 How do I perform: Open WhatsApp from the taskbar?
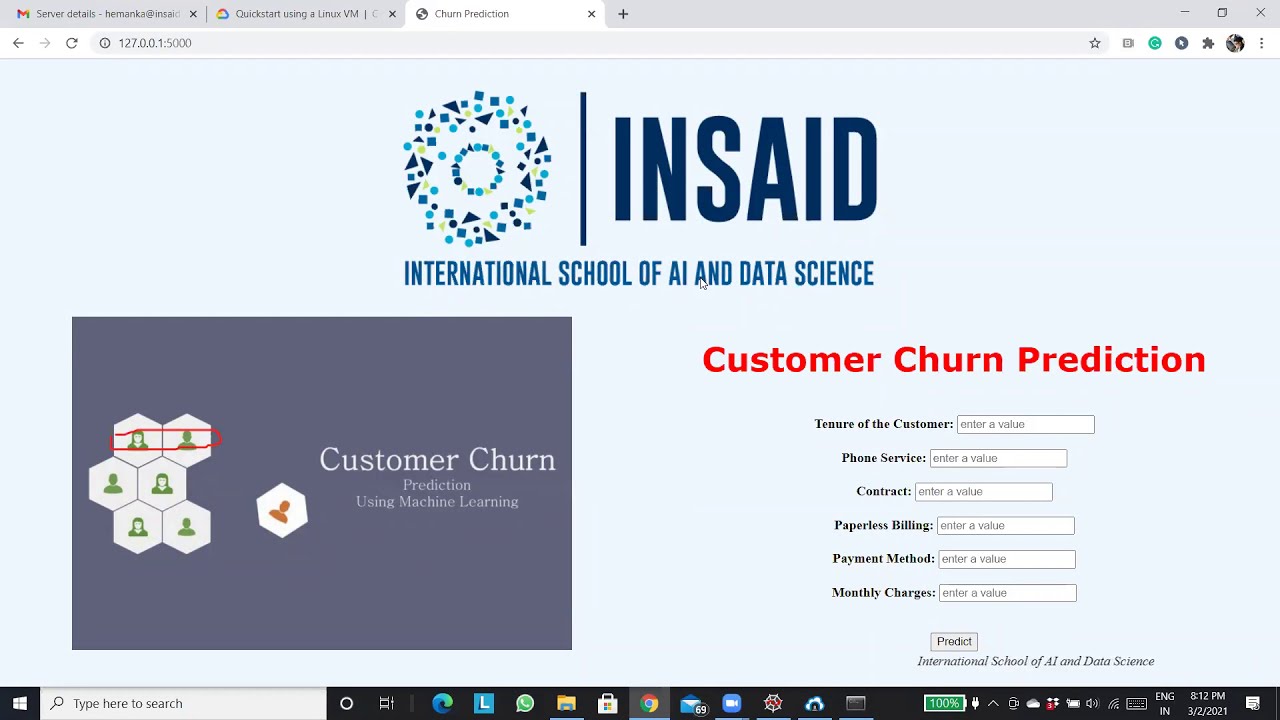(525, 703)
